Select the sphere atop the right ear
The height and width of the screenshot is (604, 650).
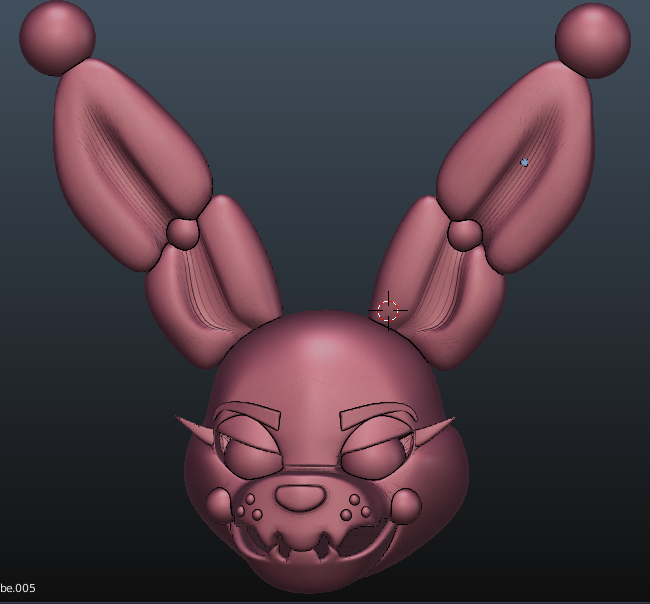(x=593, y=41)
